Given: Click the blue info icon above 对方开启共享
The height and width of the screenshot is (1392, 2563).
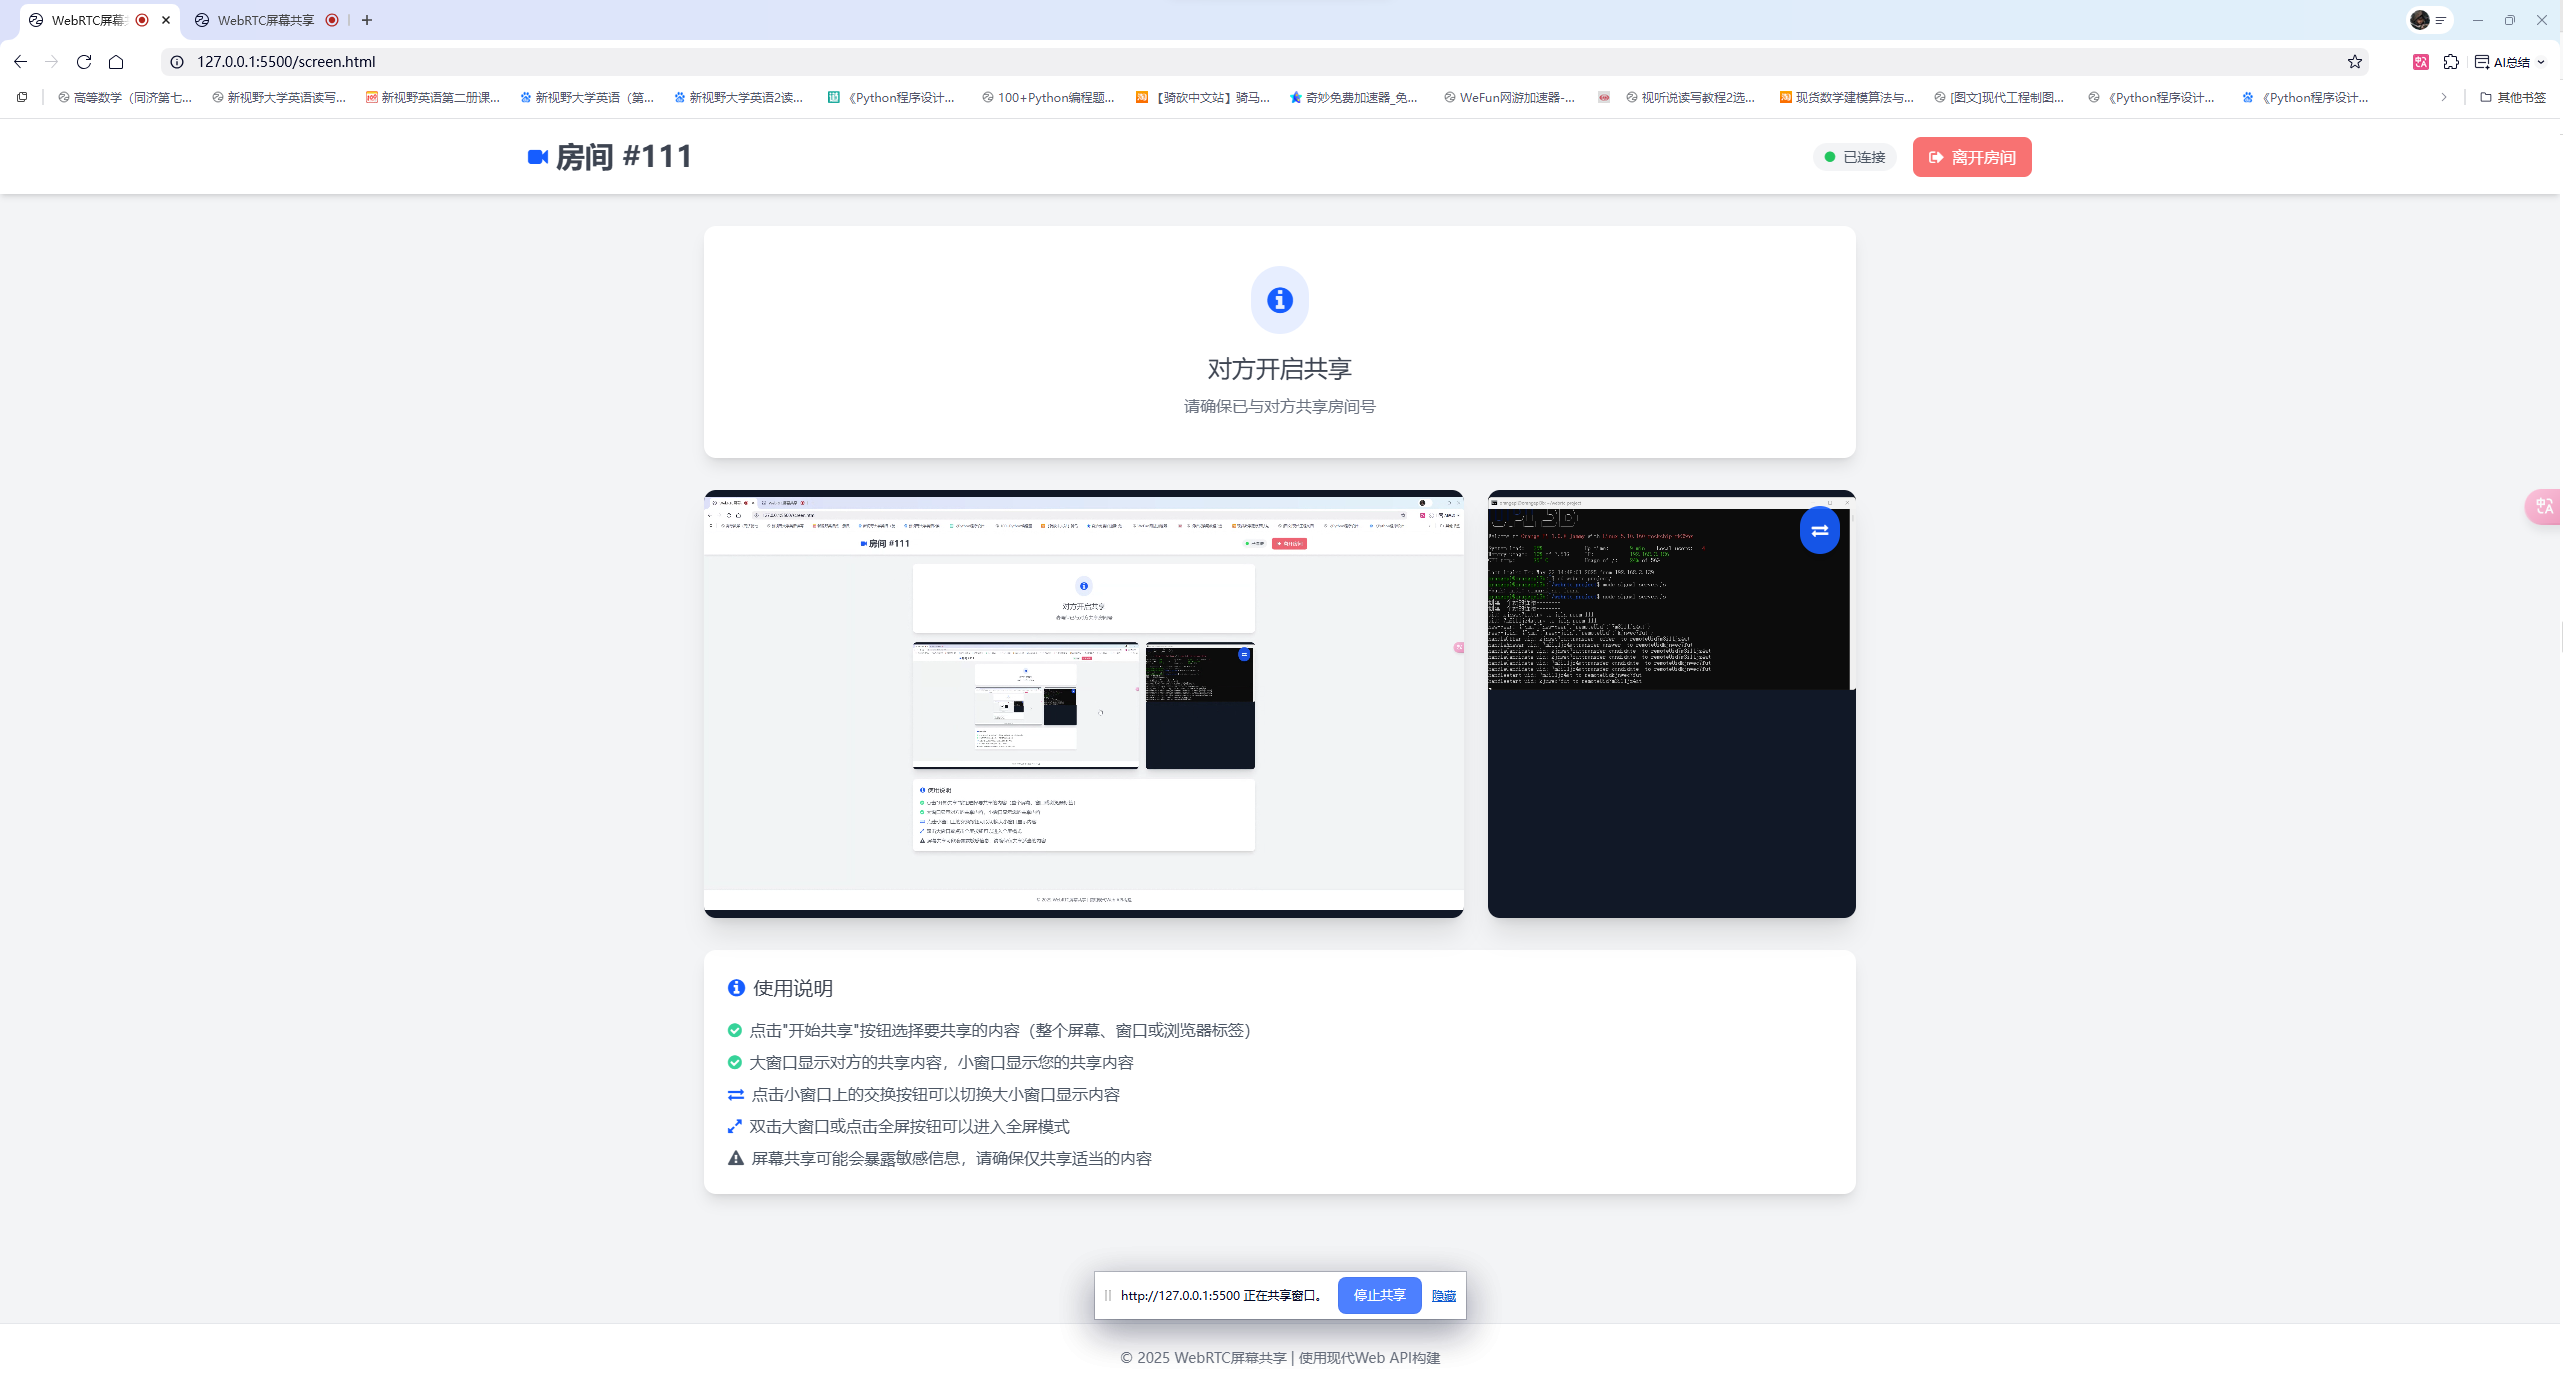Looking at the screenshot, I should click(1279, 300).
